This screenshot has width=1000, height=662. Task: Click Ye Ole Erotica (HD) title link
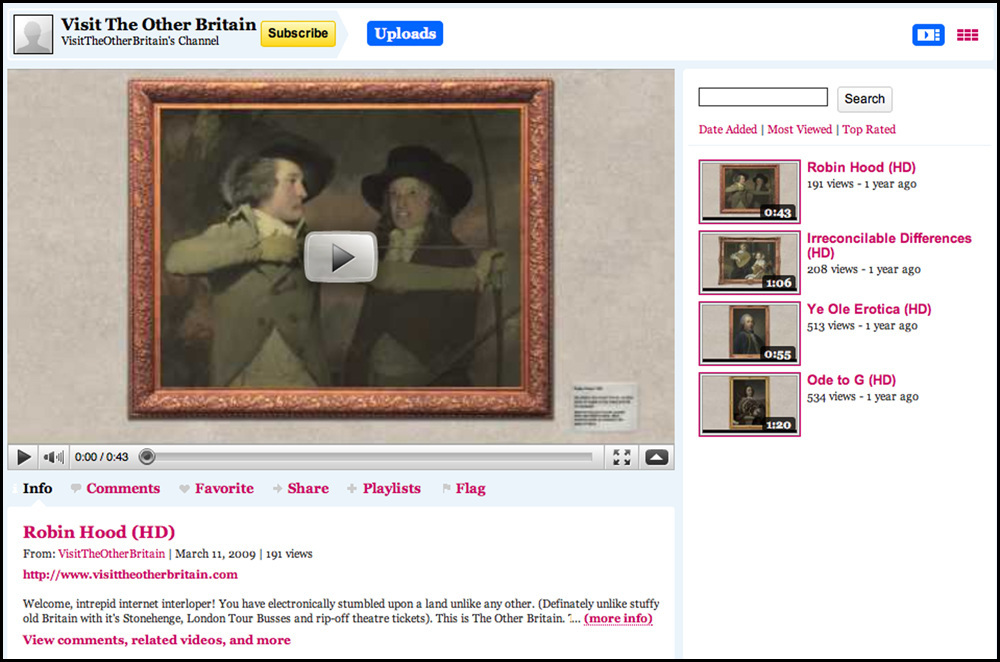[869, 309]
